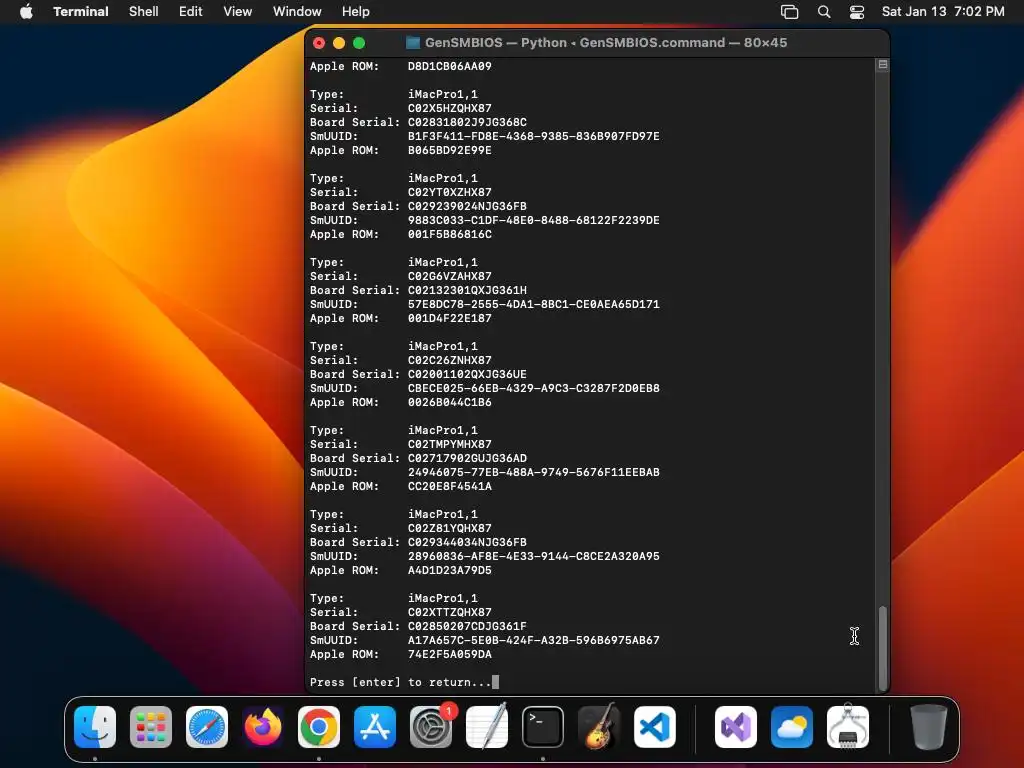Open the Terminal app menu
Screen dimensions: 1024x768
coord(80,12)
